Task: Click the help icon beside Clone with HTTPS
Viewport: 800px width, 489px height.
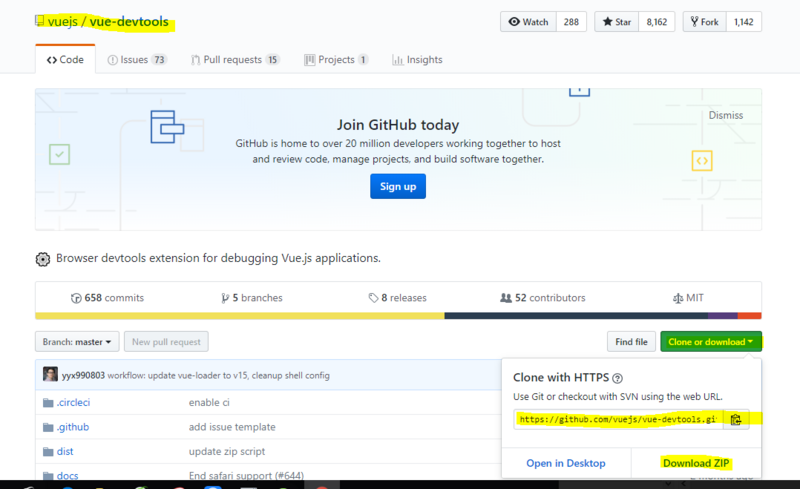Action: (617, 378)
